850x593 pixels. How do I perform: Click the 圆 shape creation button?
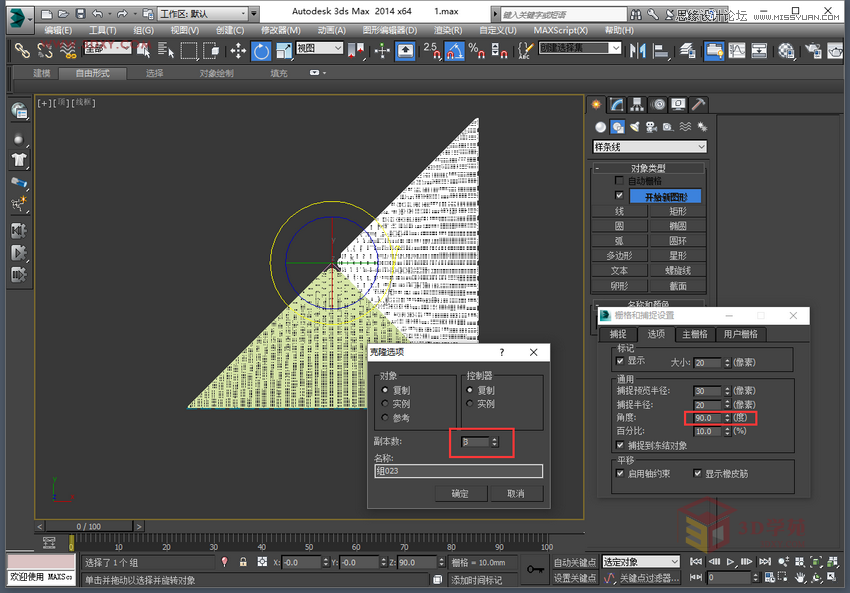pos(620,225)
